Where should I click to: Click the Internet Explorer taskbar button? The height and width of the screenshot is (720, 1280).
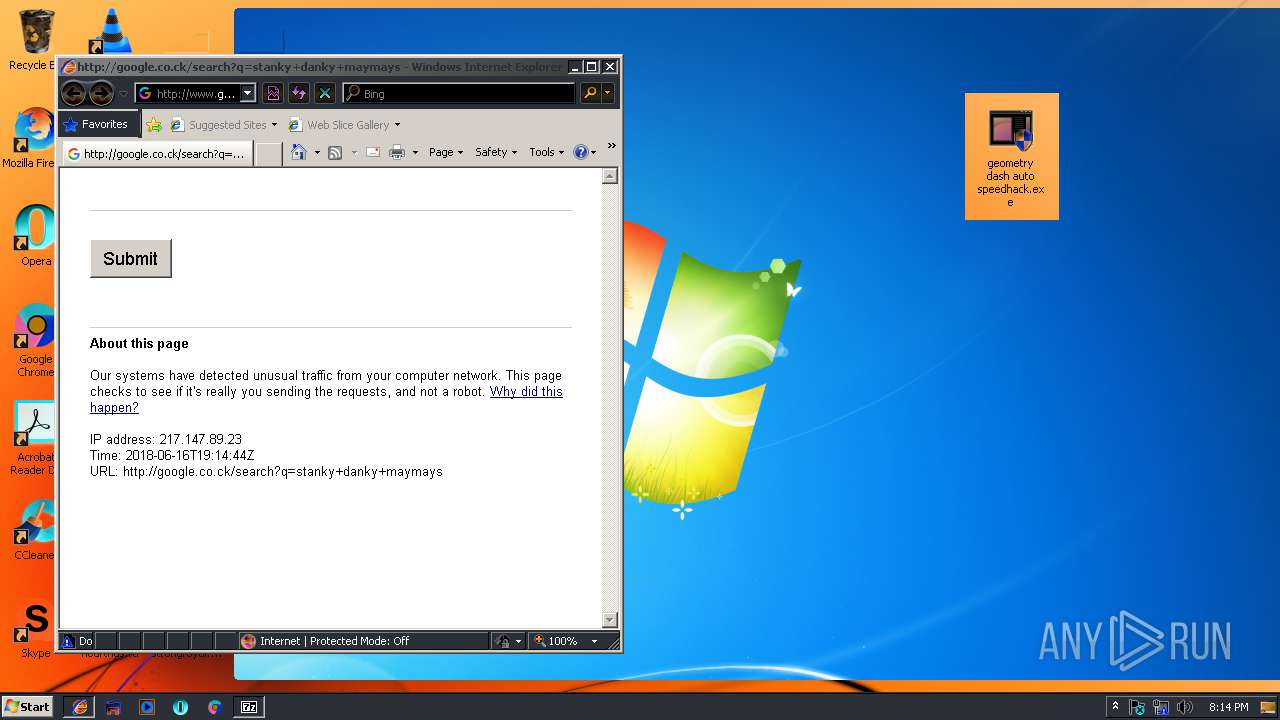[x=80, y=707]
